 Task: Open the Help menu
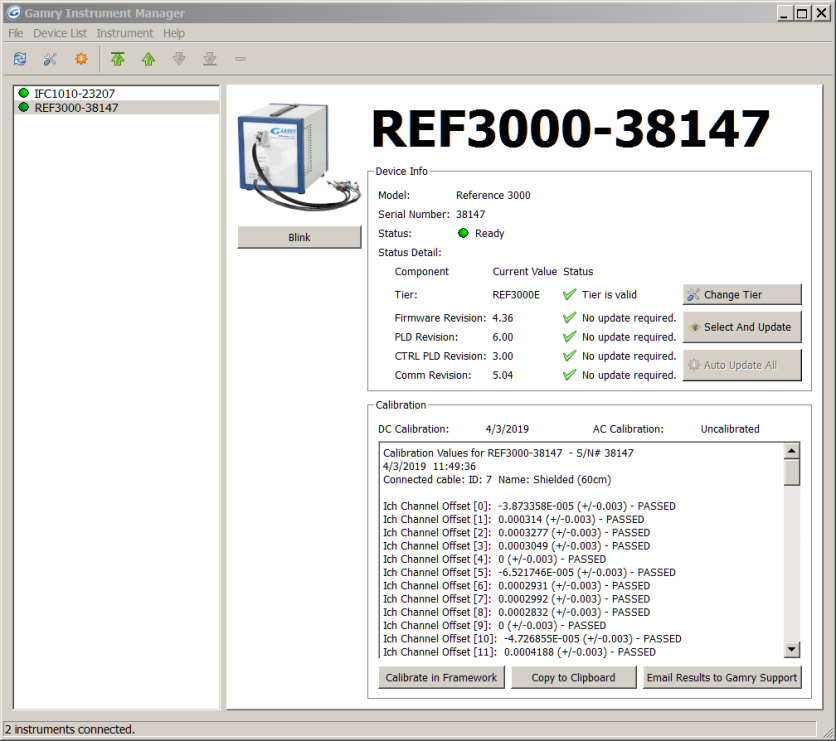(174, 33)
